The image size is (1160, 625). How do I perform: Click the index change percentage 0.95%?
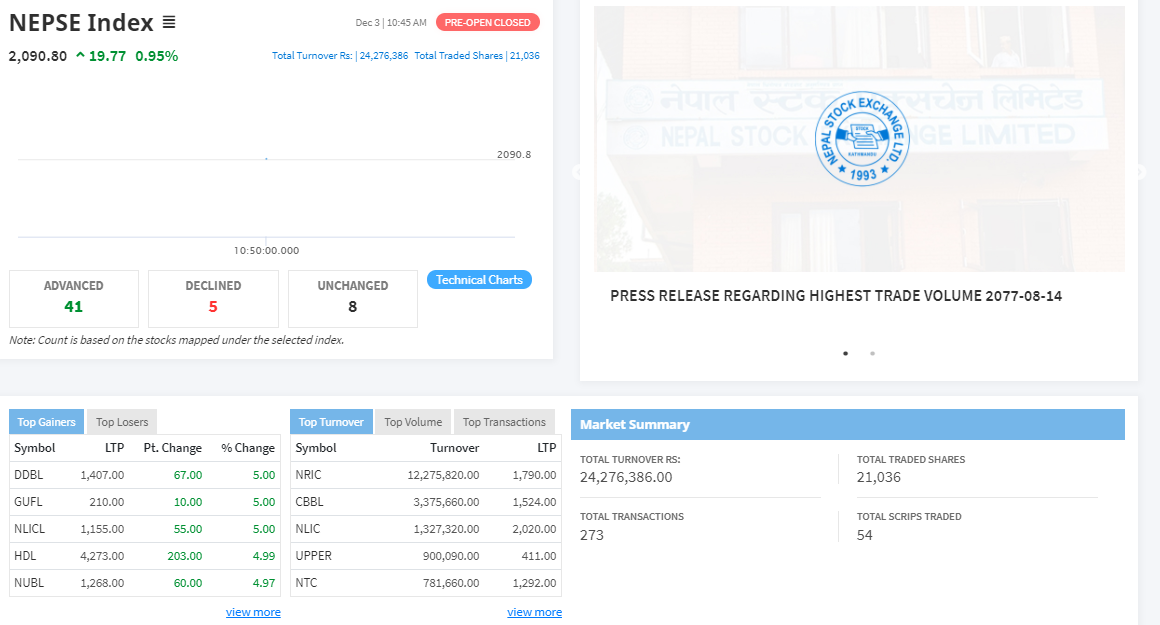157,56
